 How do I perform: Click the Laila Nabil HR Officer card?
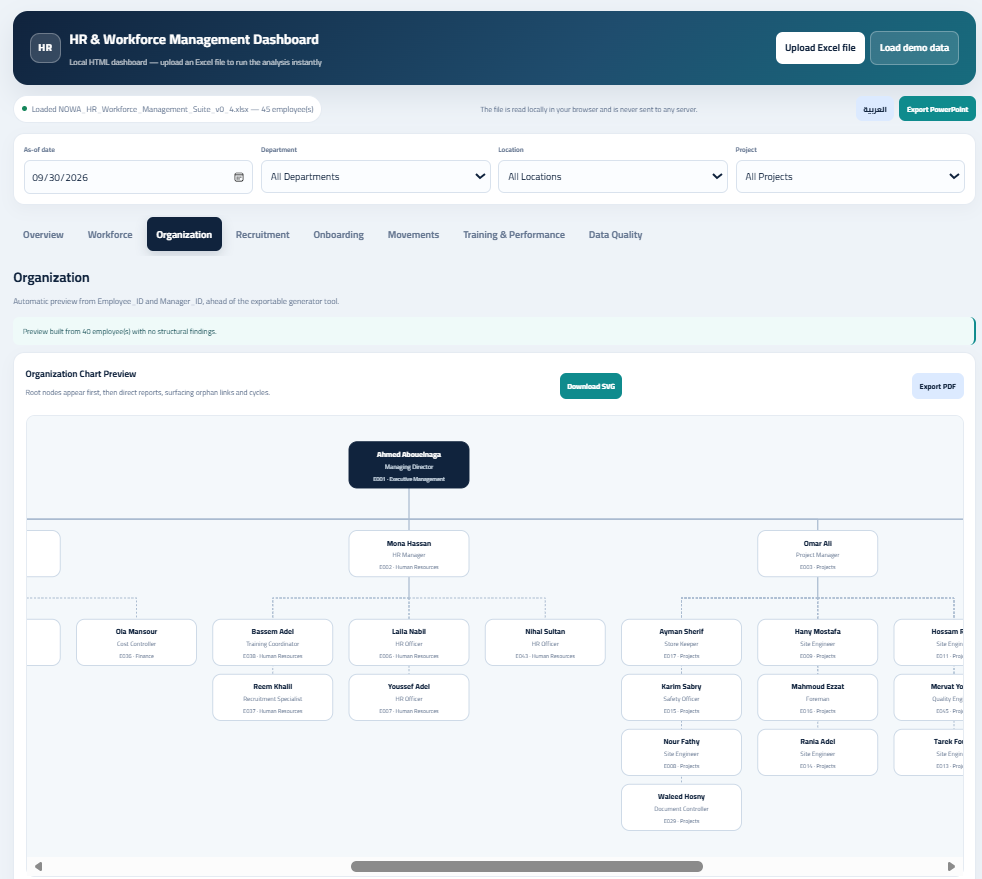click(x=409, y=643)
